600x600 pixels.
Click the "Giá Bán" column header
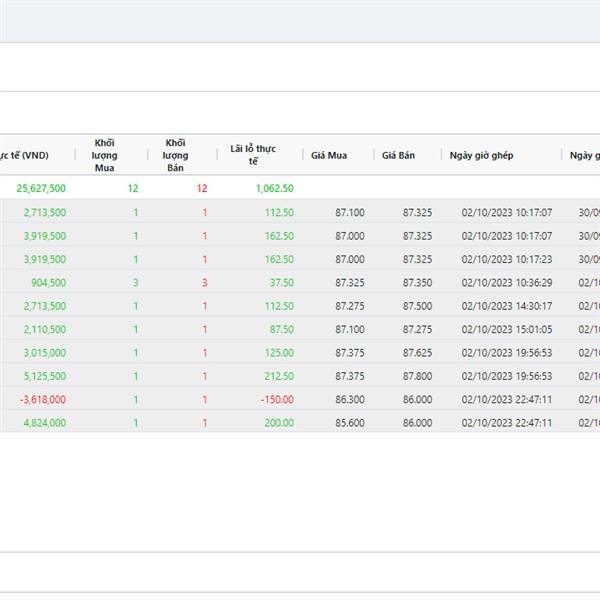[x=398, y=156]
